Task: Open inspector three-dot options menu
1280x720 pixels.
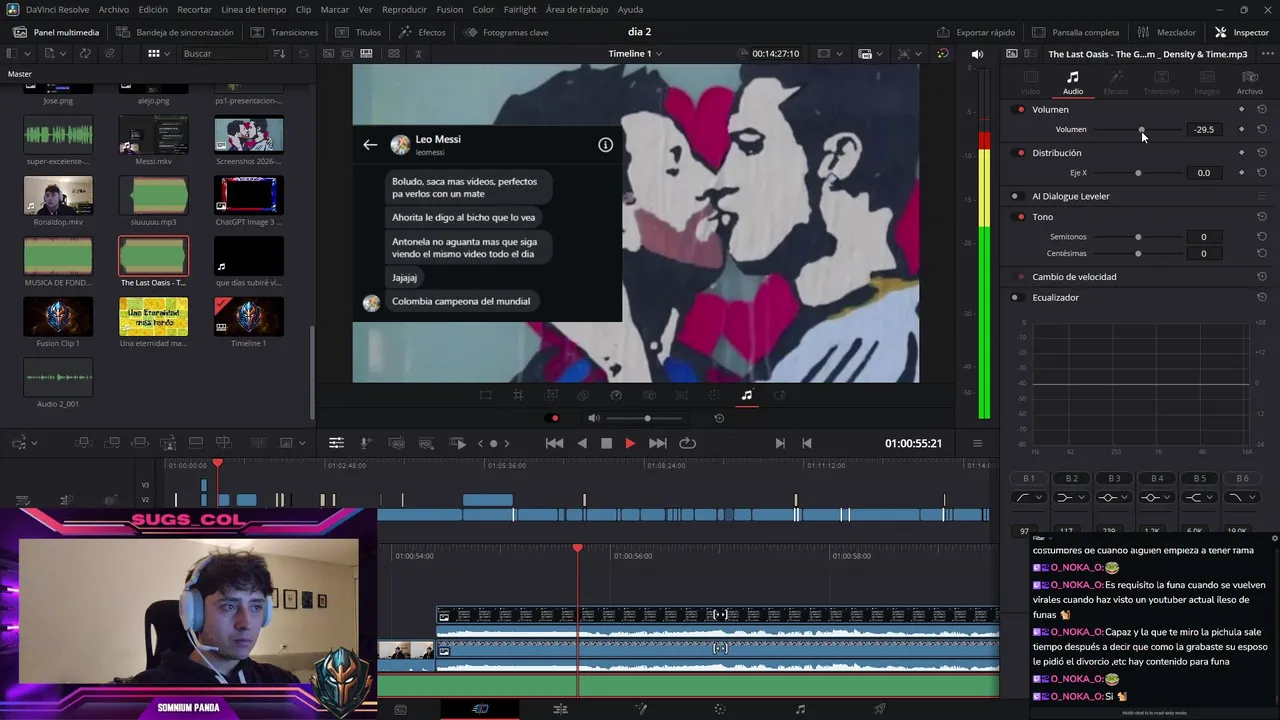Action: tap(1267, 54)
